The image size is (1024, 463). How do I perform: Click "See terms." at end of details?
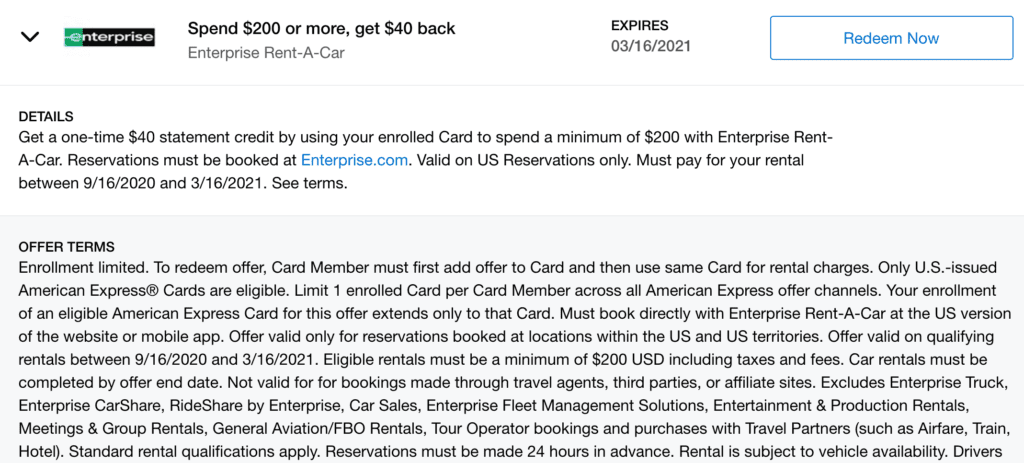(x=310, y=184)
